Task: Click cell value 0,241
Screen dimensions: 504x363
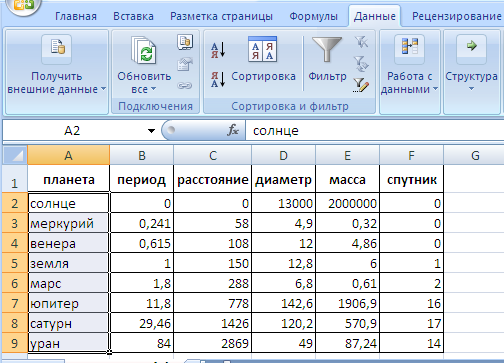Action: pyautogui.click(x=142, y=223)
